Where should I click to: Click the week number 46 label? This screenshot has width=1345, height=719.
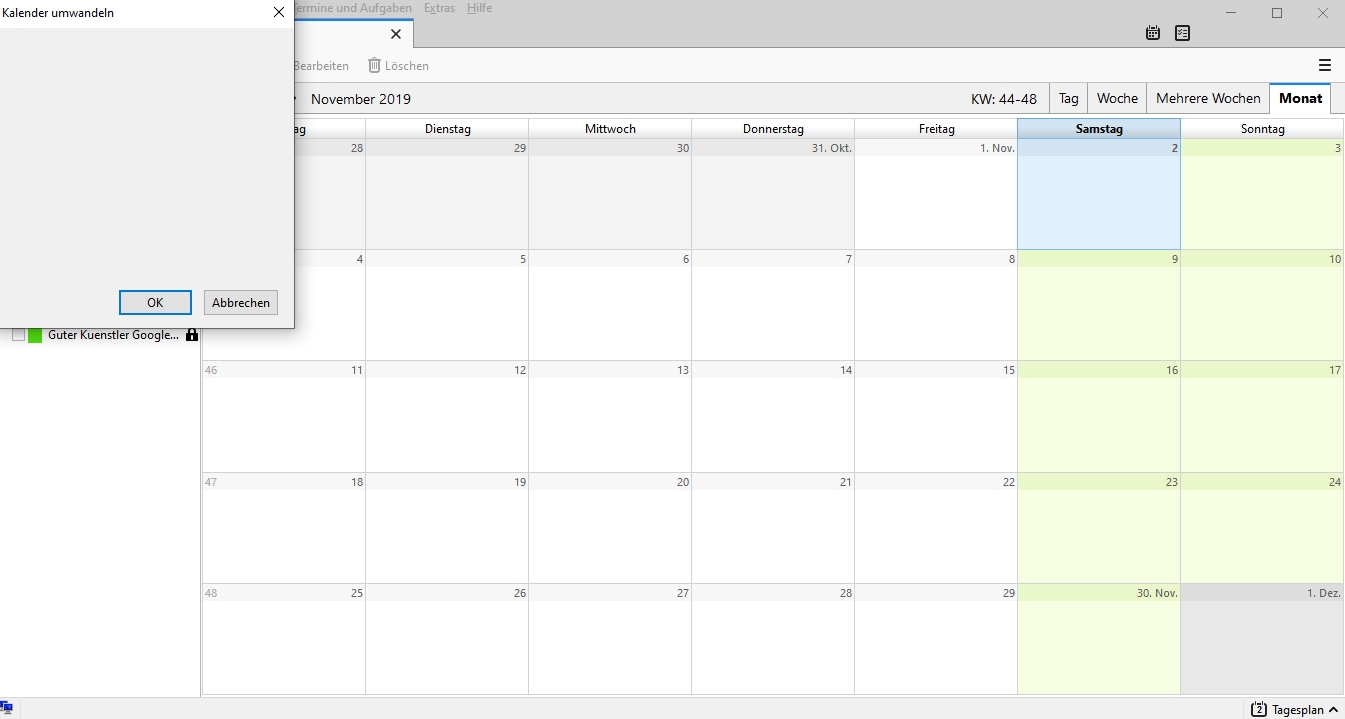[x=211, y=370]
